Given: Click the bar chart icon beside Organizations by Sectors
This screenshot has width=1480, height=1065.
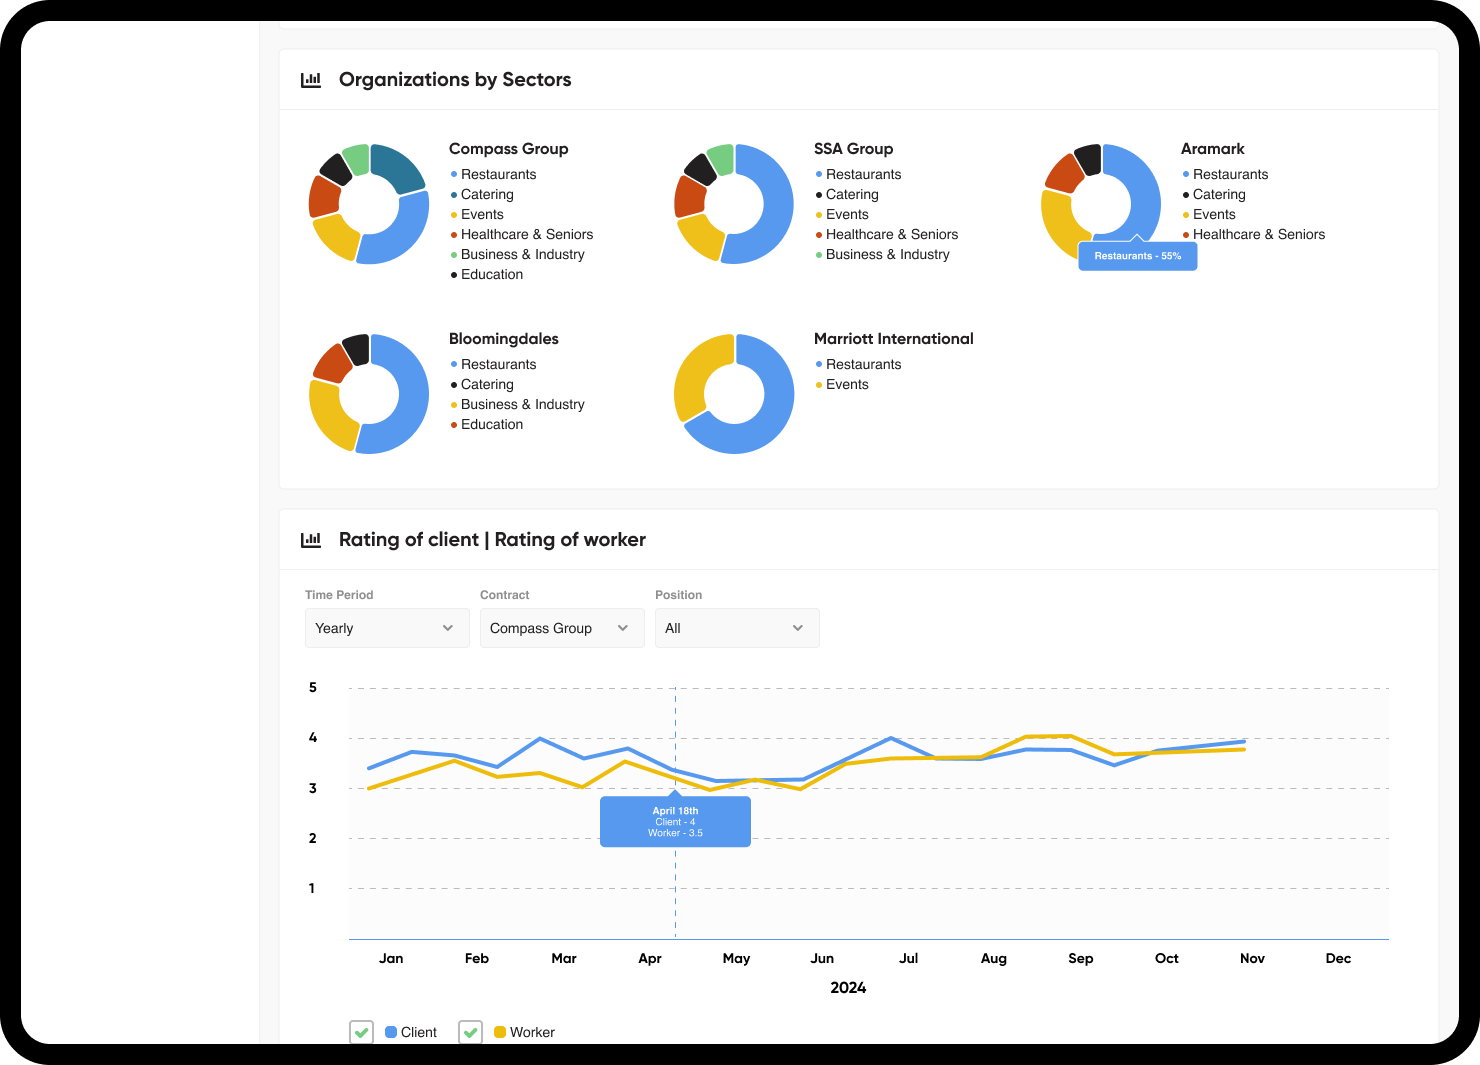Looking at the screenshot, I should point(311,80).
